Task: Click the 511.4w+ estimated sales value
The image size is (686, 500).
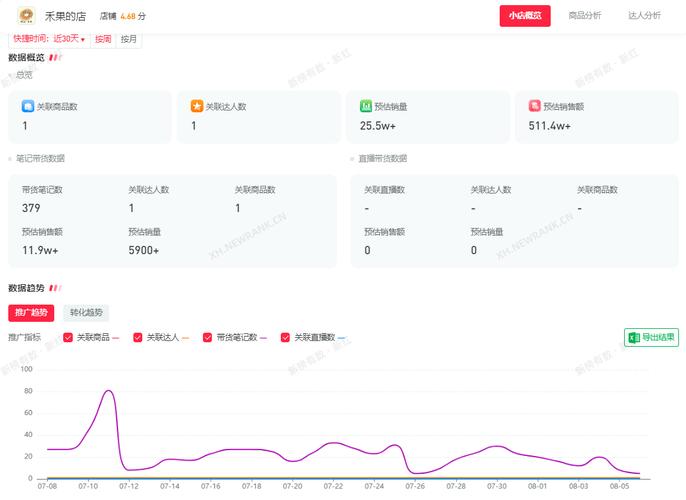Action: (549, 126)
